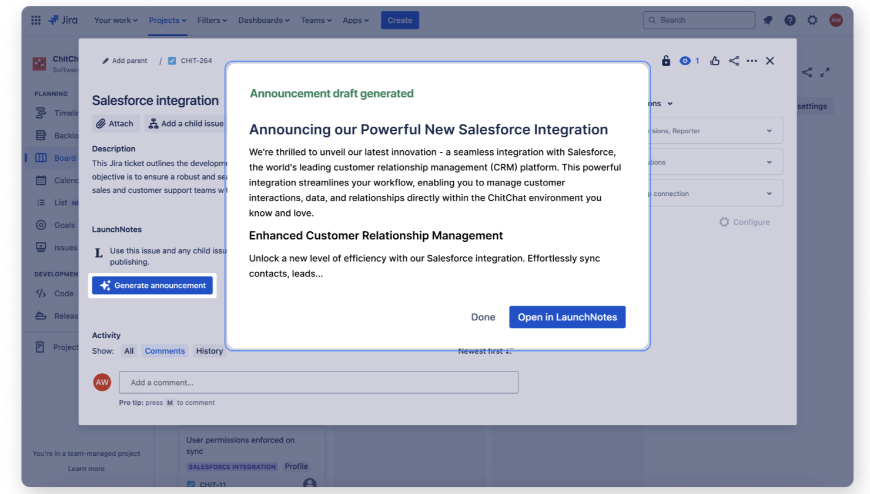Open the Jira app switcher grid
Image resolution: width=870 pixels, height=494 pixels.
click(x=36, y=20)
